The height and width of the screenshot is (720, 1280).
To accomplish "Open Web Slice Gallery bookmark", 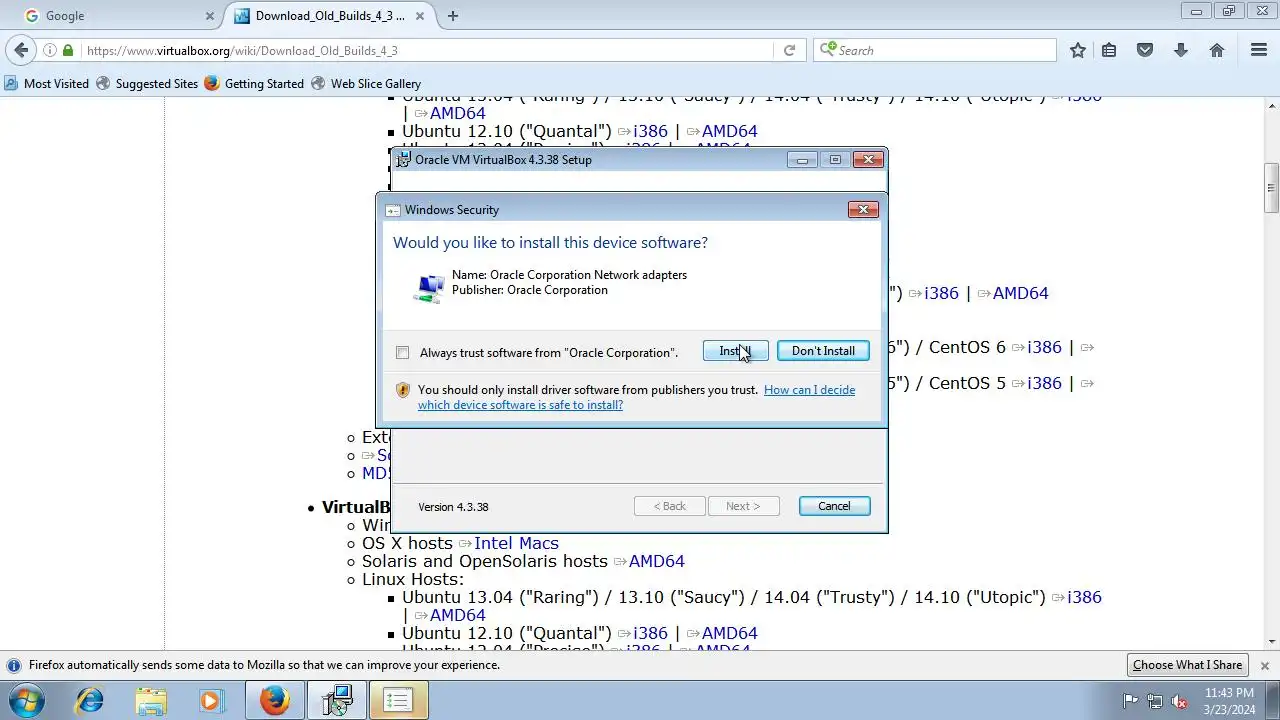I will point(366,84).
